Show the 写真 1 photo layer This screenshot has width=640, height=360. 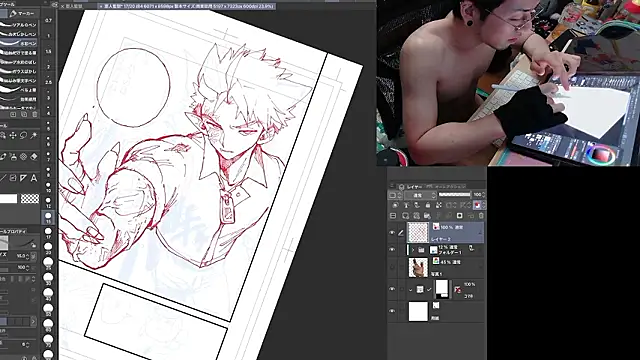tap(392, 267)
